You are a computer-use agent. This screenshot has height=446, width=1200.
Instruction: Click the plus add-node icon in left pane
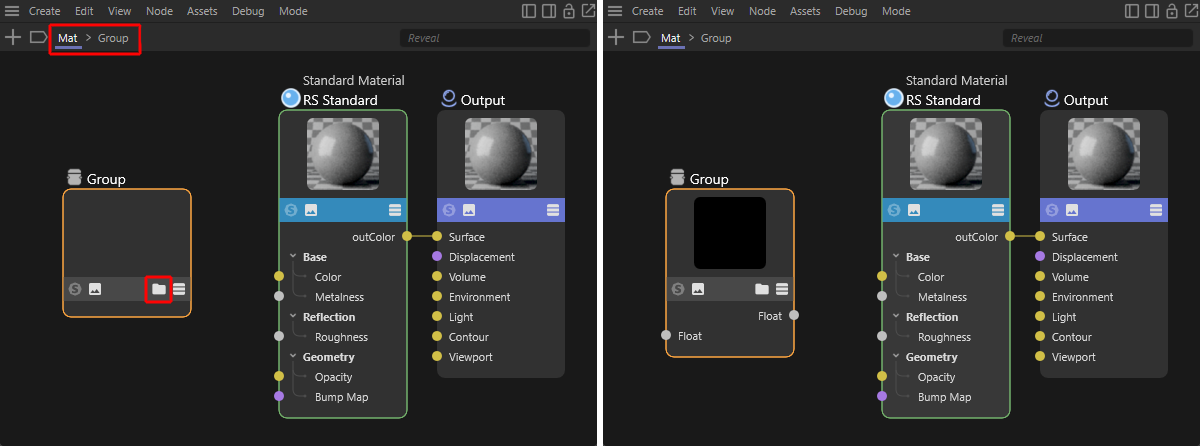point(13,38)
